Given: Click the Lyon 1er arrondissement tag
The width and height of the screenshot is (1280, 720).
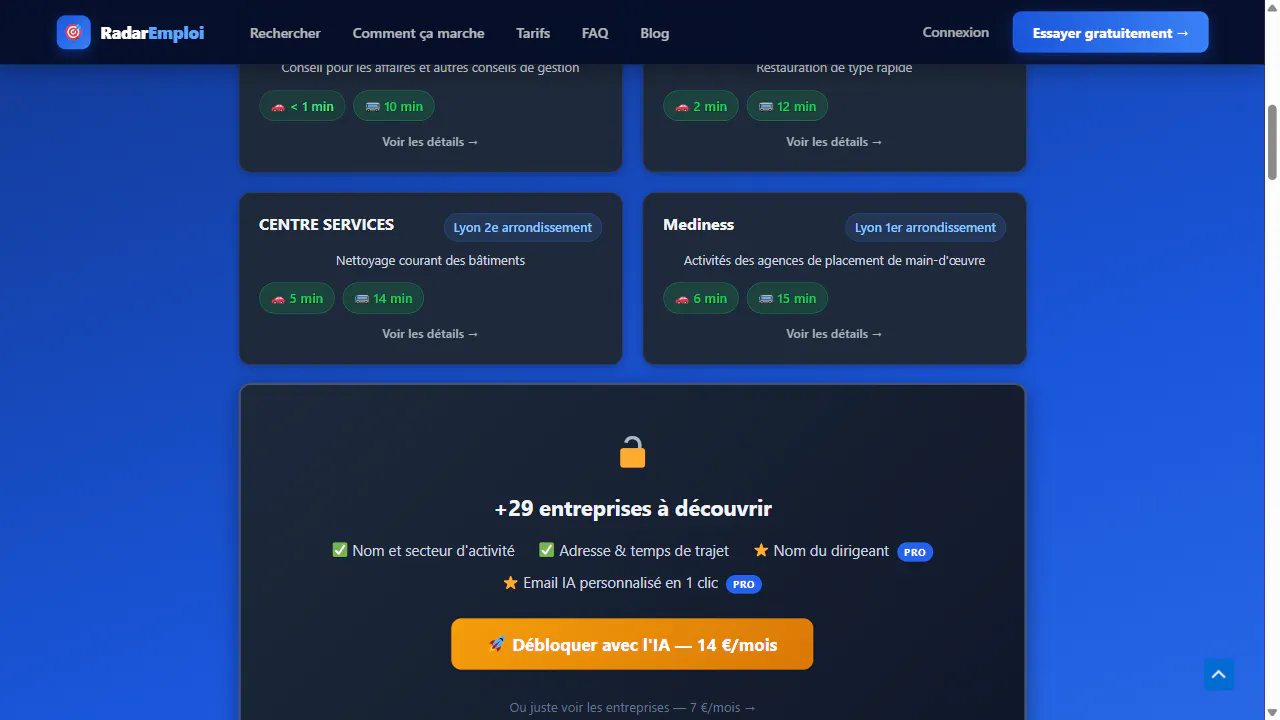Looking at the screenshot, I should click(925, 227).
